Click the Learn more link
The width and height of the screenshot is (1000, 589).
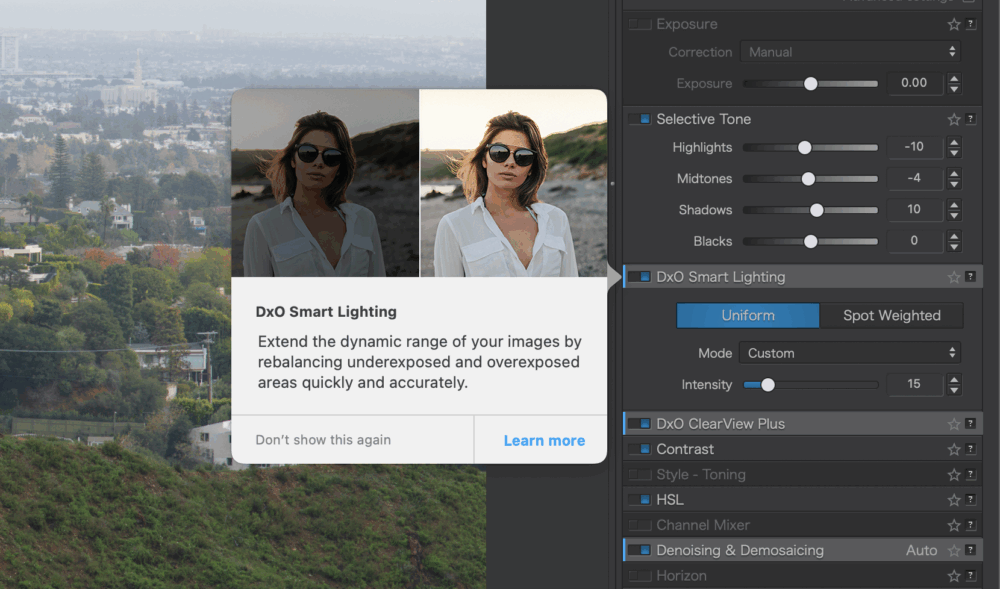[x=544, y=440]
